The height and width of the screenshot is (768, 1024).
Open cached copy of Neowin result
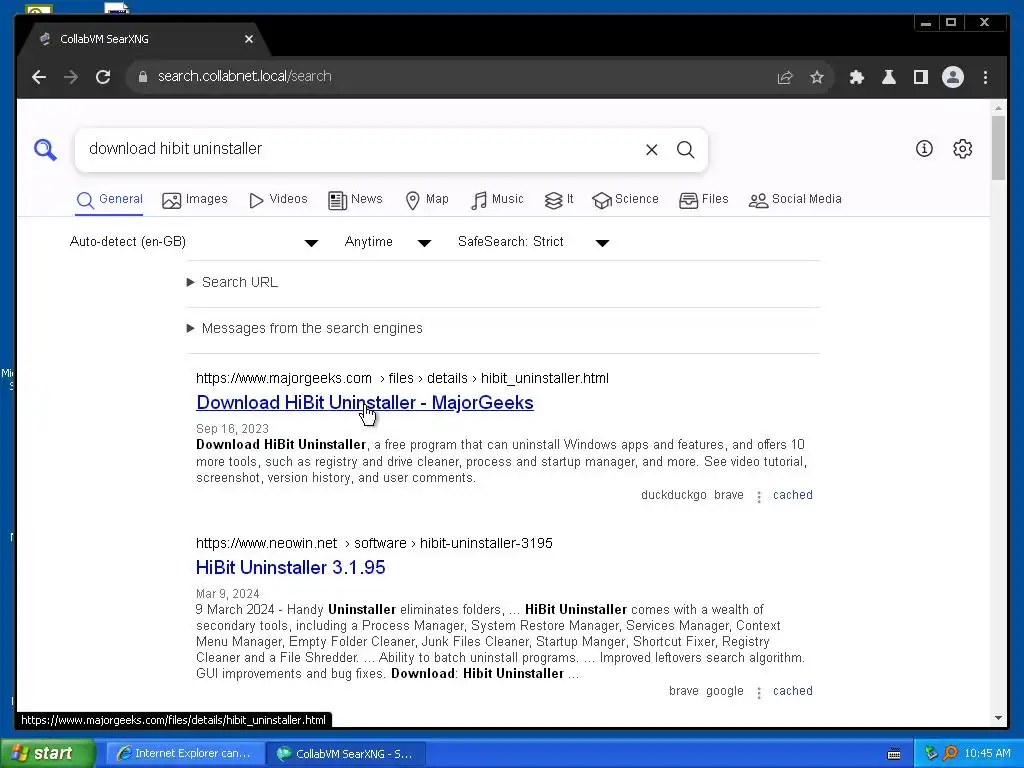[793, 691]
